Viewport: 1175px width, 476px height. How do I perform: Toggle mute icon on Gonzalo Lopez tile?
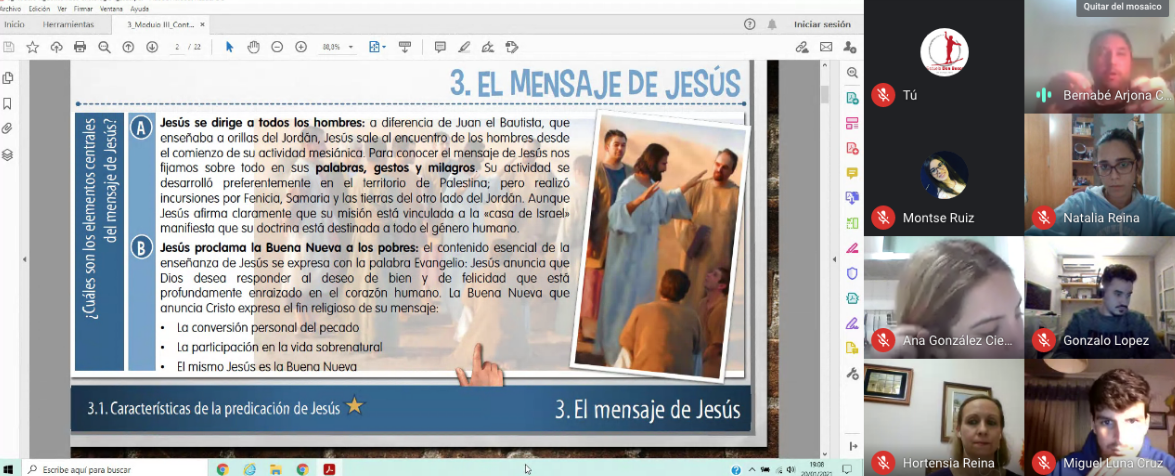pyautogui.click(x=1043, y=340)
